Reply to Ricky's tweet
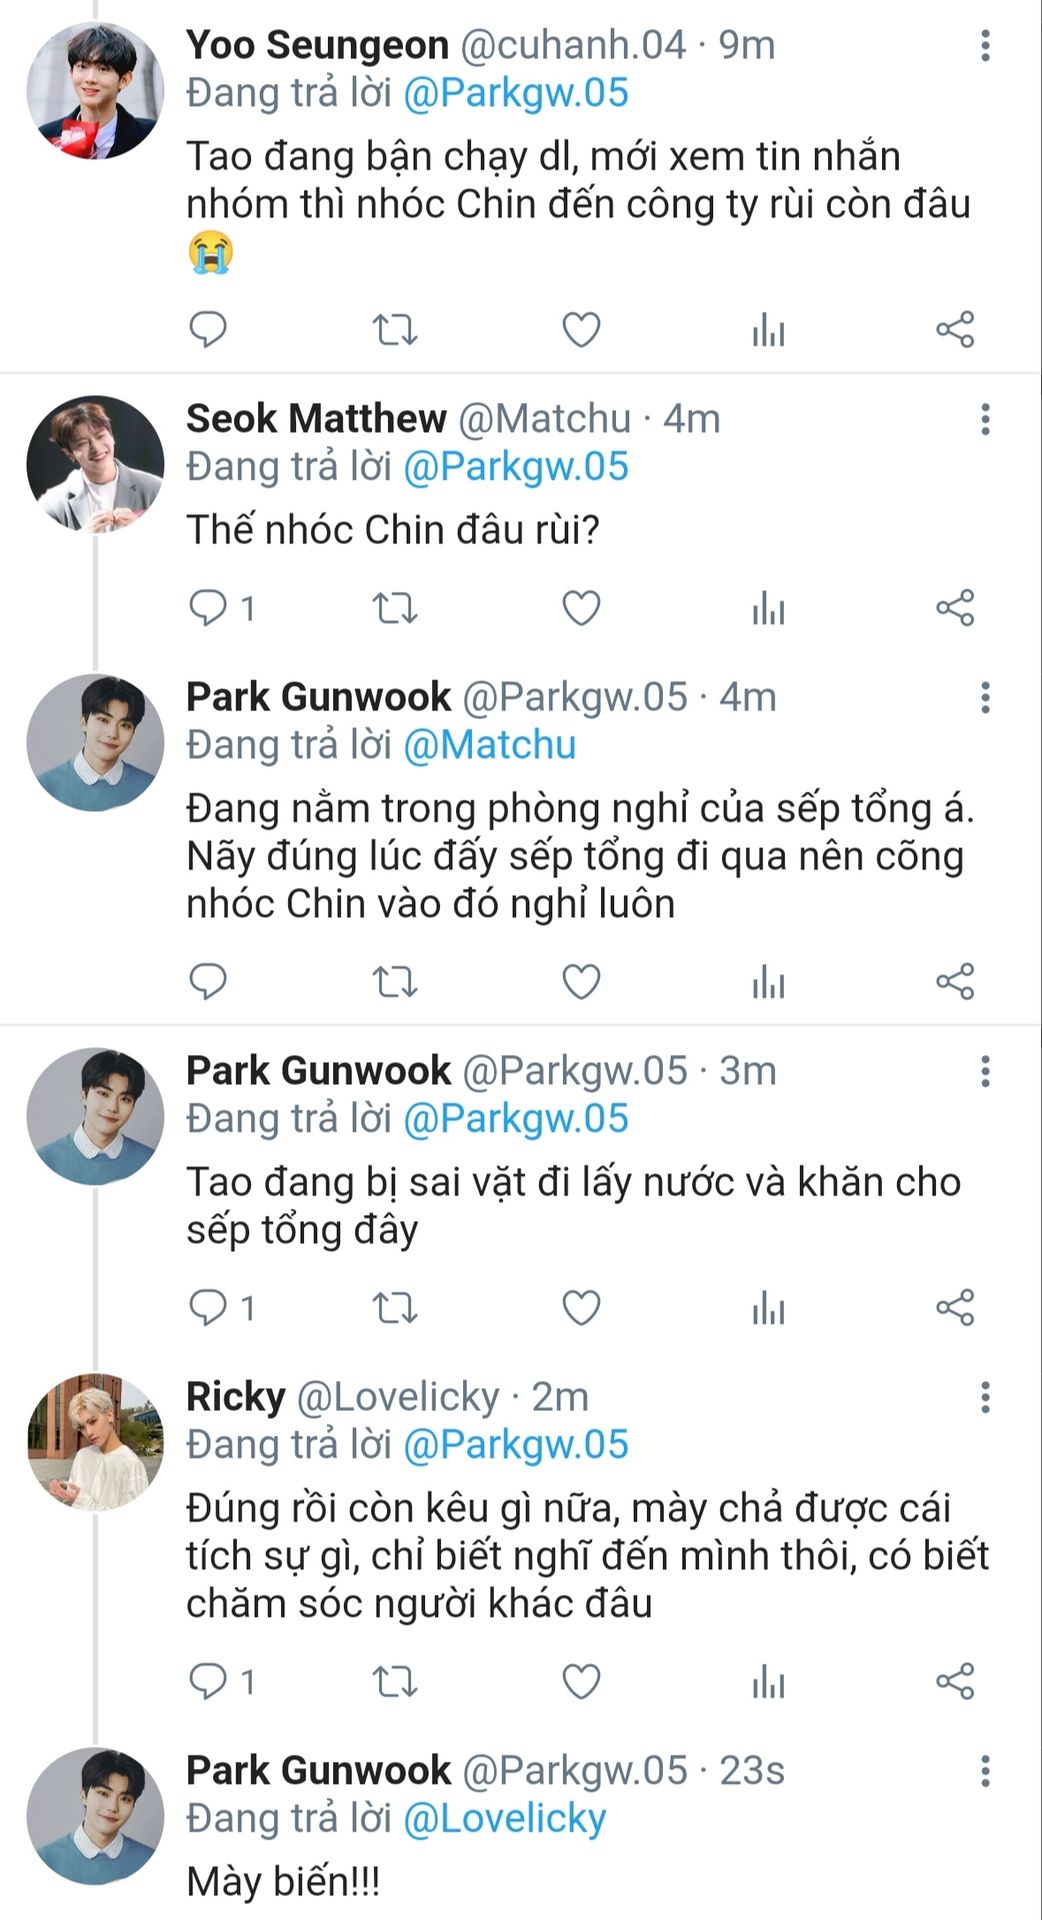Screen dimensions: 1042x1920 (x=208, y=1681)
